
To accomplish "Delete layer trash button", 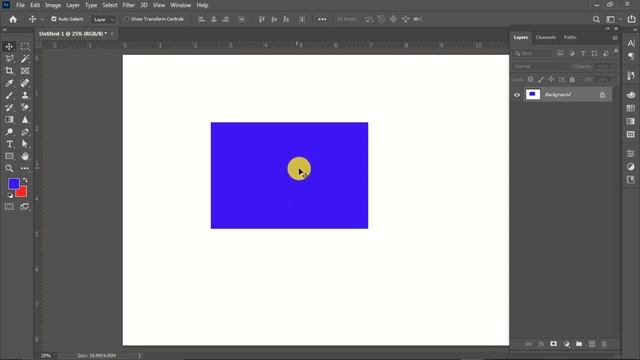I will (x=604, y=344).
